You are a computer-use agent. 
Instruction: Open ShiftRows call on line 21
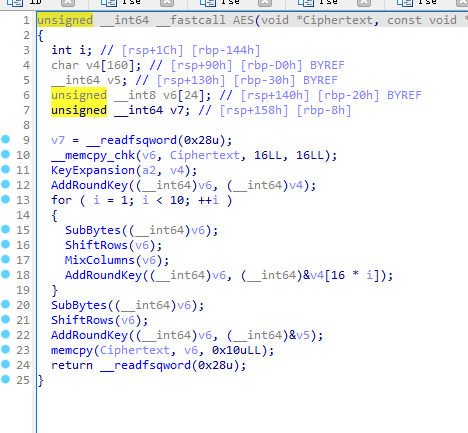coord(82,320)
